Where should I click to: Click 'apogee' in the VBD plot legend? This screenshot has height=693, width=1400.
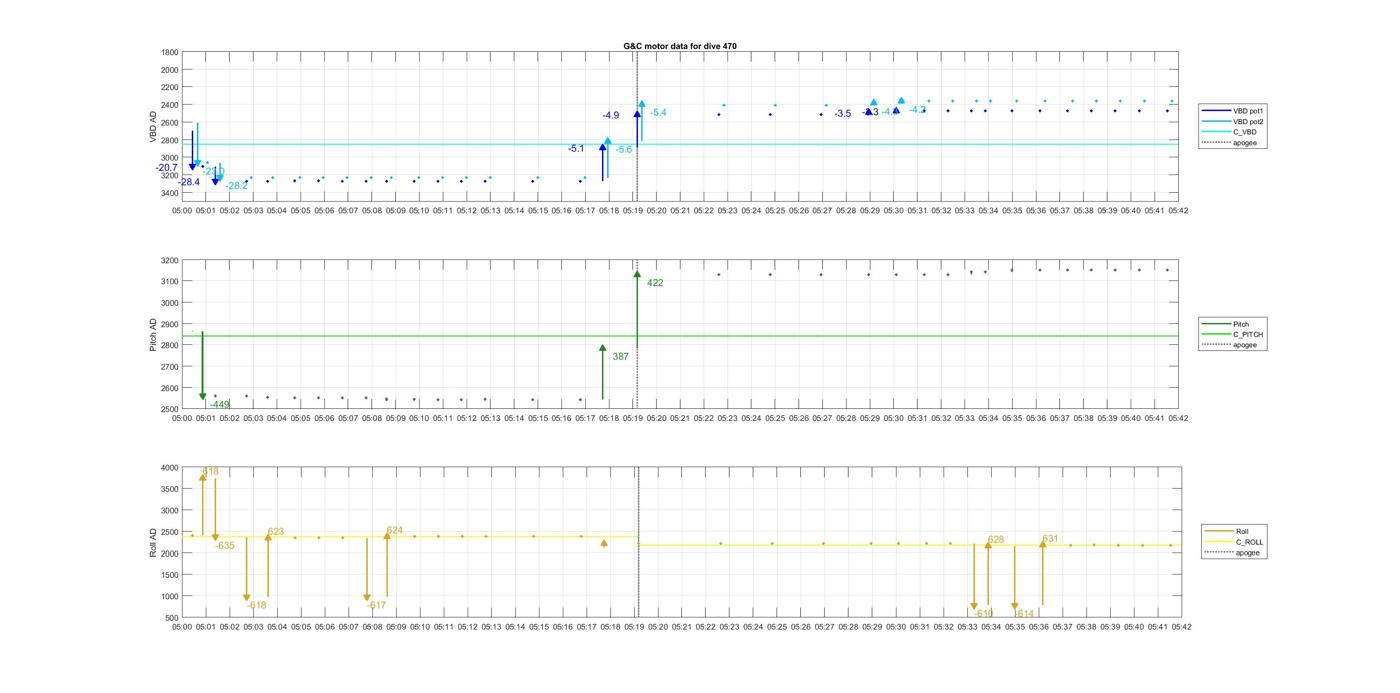[1245, 143]
